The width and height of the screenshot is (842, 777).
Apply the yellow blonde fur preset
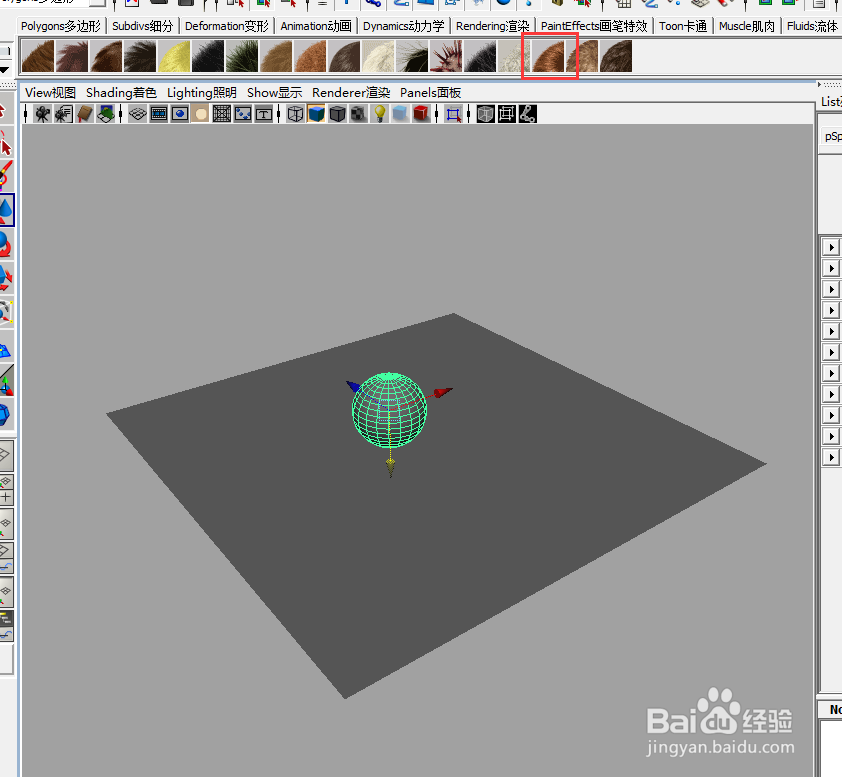click(174, 56)
